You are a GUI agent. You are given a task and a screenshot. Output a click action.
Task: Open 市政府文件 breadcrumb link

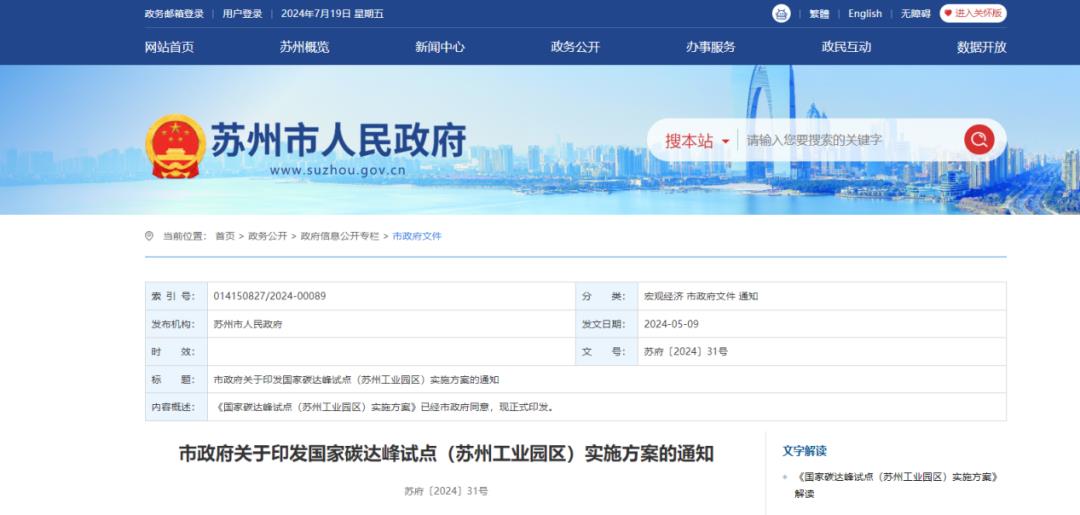pos(417,236)
